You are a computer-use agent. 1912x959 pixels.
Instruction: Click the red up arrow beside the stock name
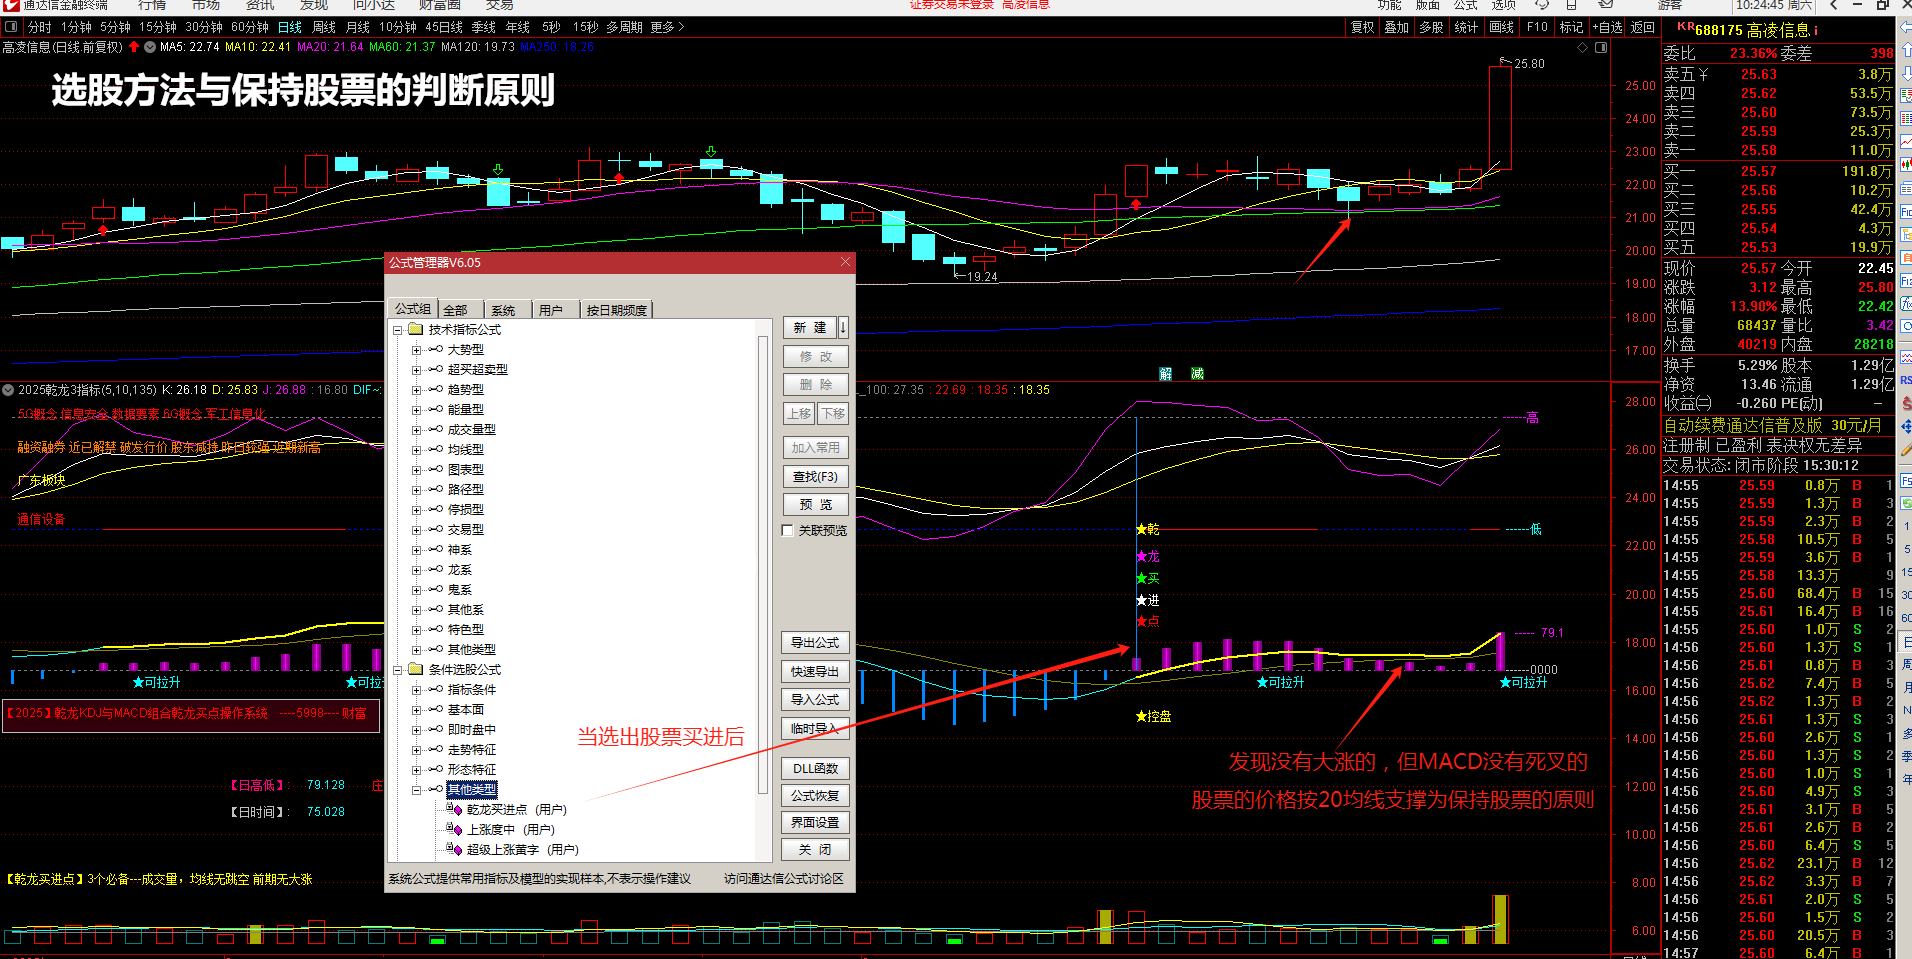click(134, 47)
